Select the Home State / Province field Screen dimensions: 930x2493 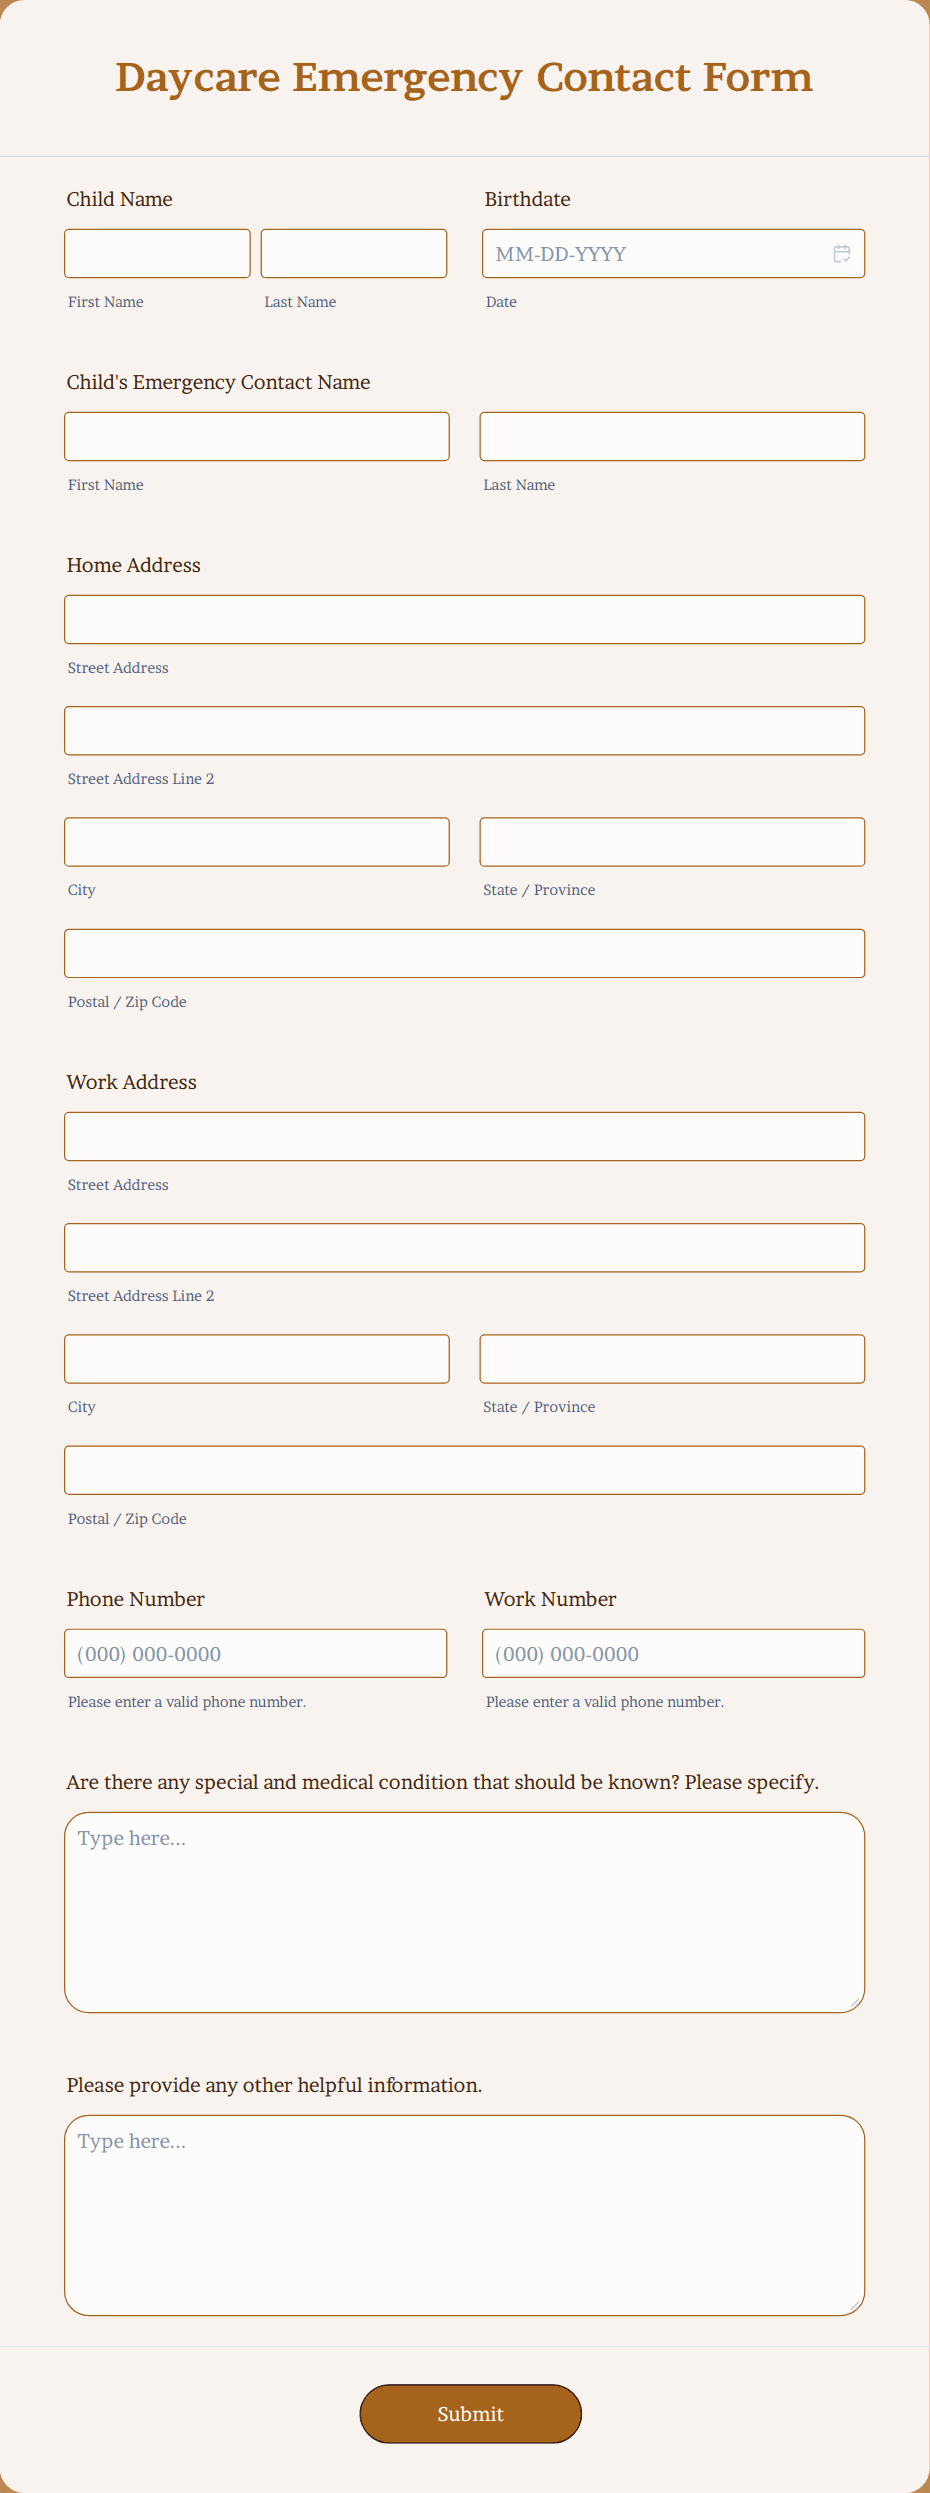tap(672, 841)
